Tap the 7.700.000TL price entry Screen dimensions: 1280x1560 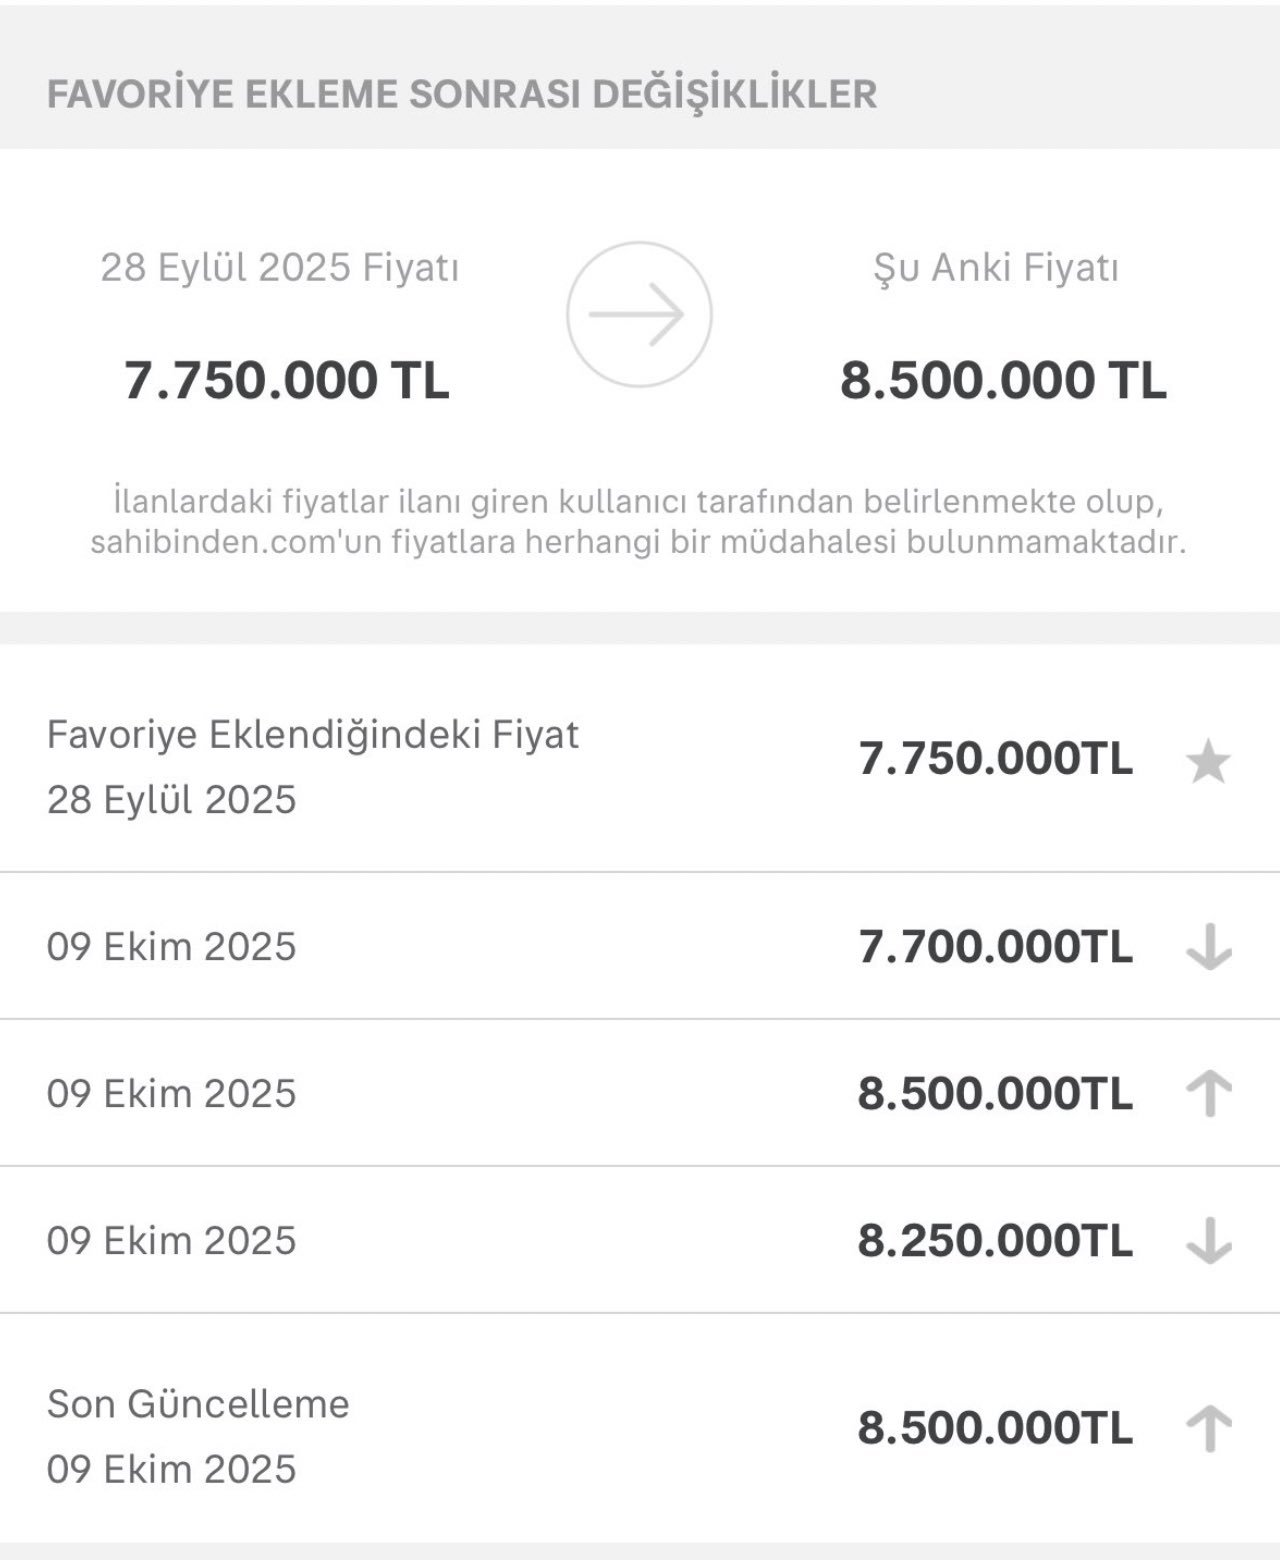coord(995,947)
